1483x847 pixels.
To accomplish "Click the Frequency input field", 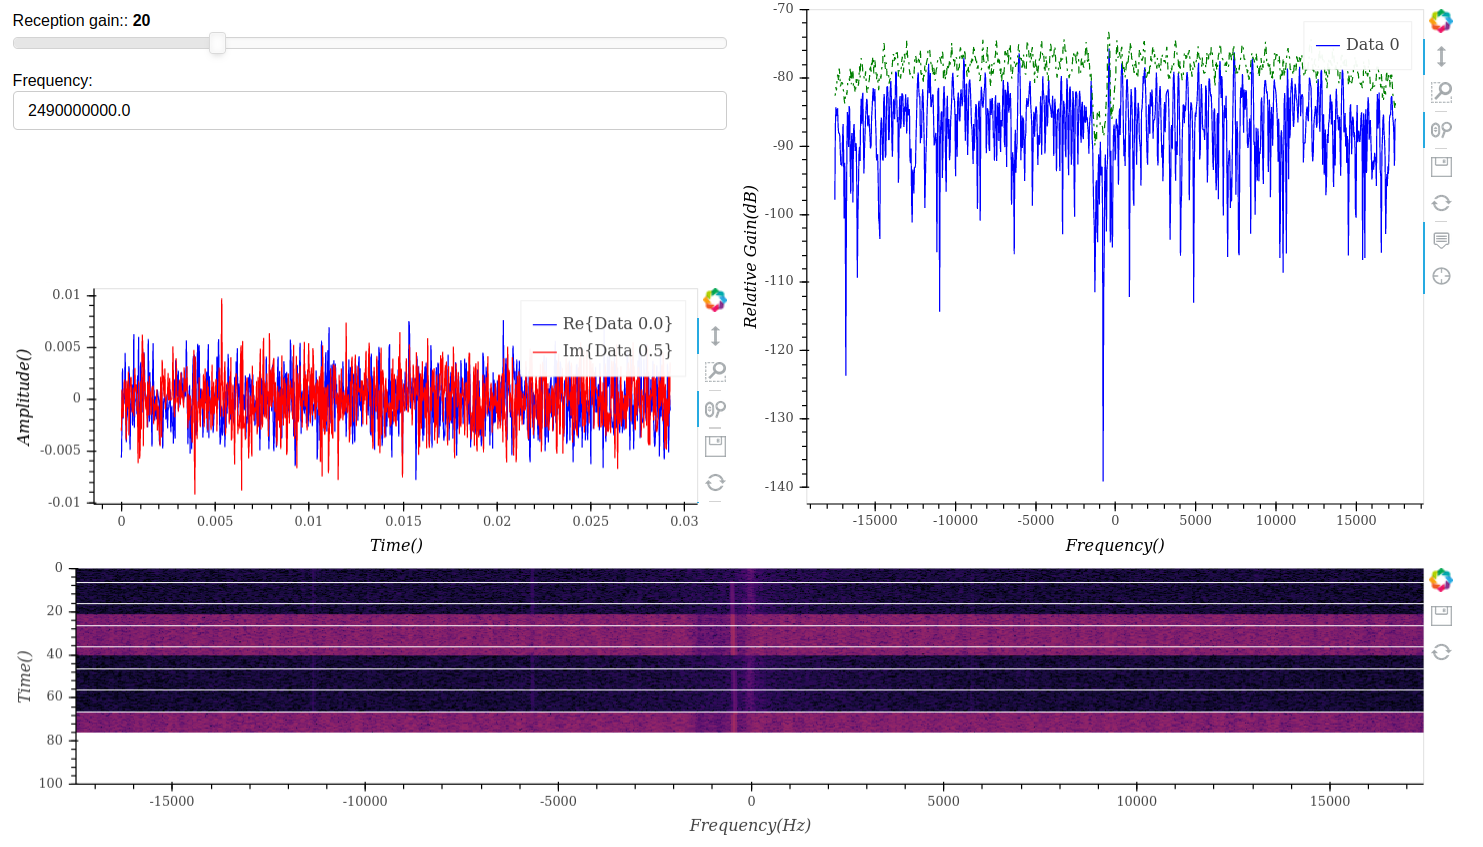I will click(369, 110).
